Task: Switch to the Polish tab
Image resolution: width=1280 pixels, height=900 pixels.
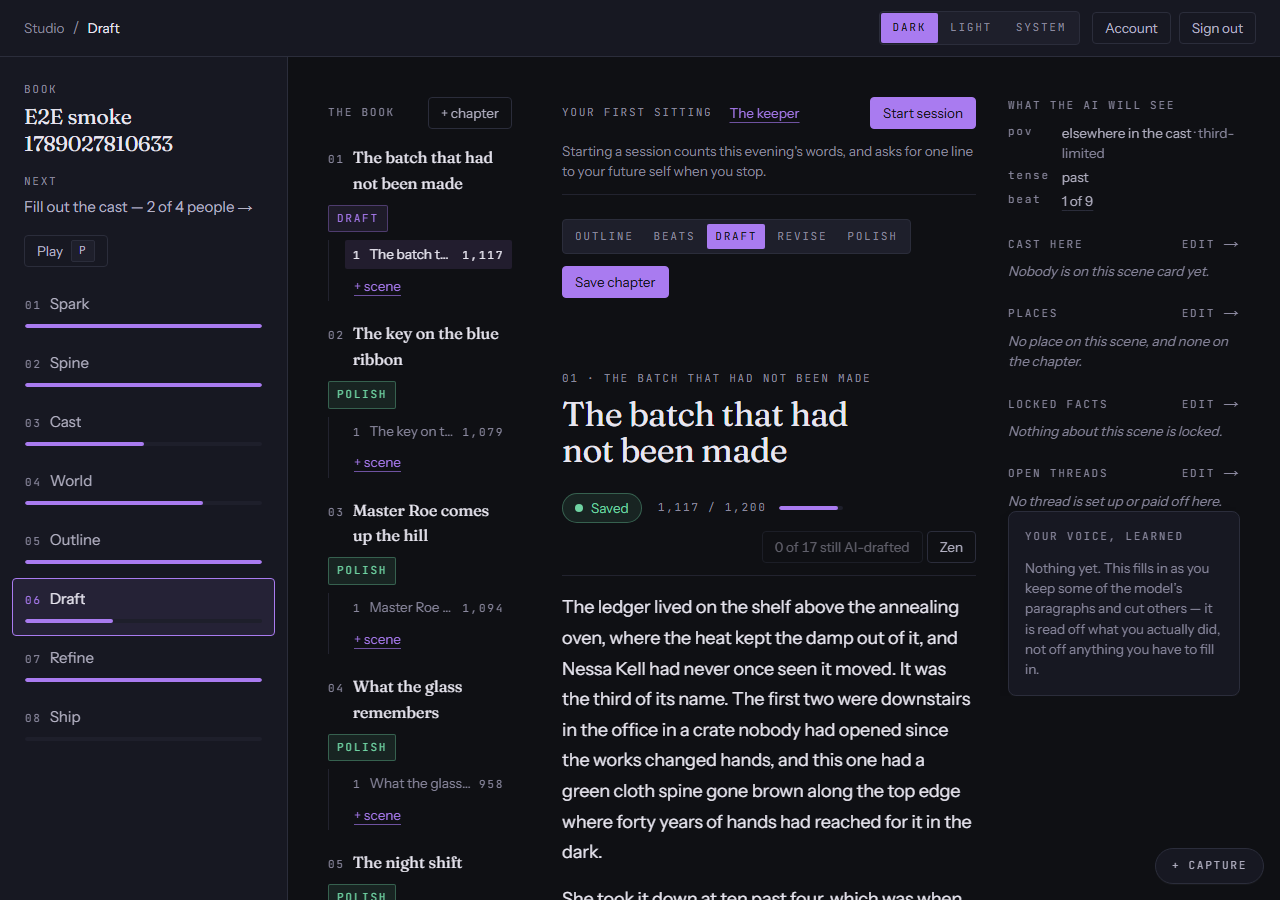Action: tap(872, 236)
